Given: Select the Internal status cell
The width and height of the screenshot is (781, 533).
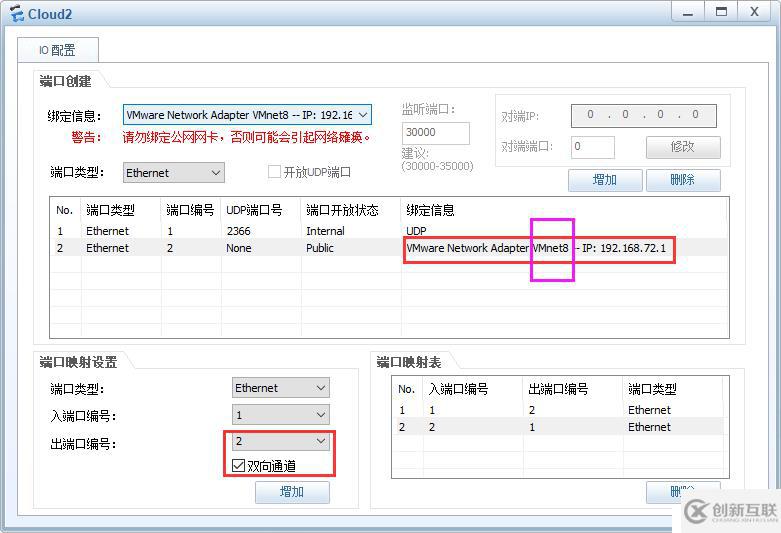Looking at the screenshot, I should [325, 231].
